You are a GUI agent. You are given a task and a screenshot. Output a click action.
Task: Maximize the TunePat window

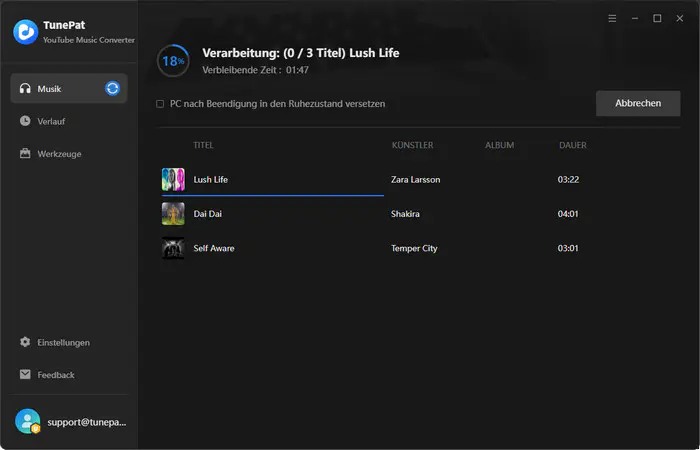pyautogui.click(x=657, y=18)
